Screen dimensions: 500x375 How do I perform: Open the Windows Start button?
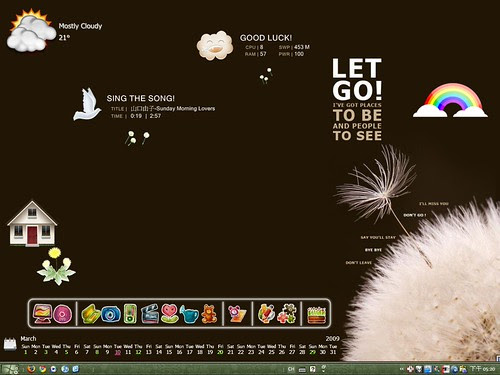point(10,369)
